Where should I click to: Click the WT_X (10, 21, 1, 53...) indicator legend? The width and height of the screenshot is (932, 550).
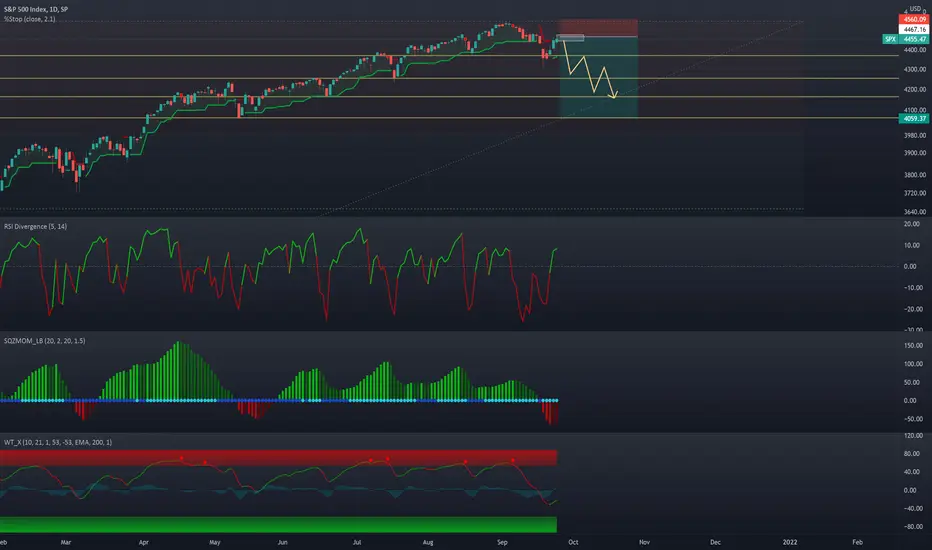tap(58, 442)
